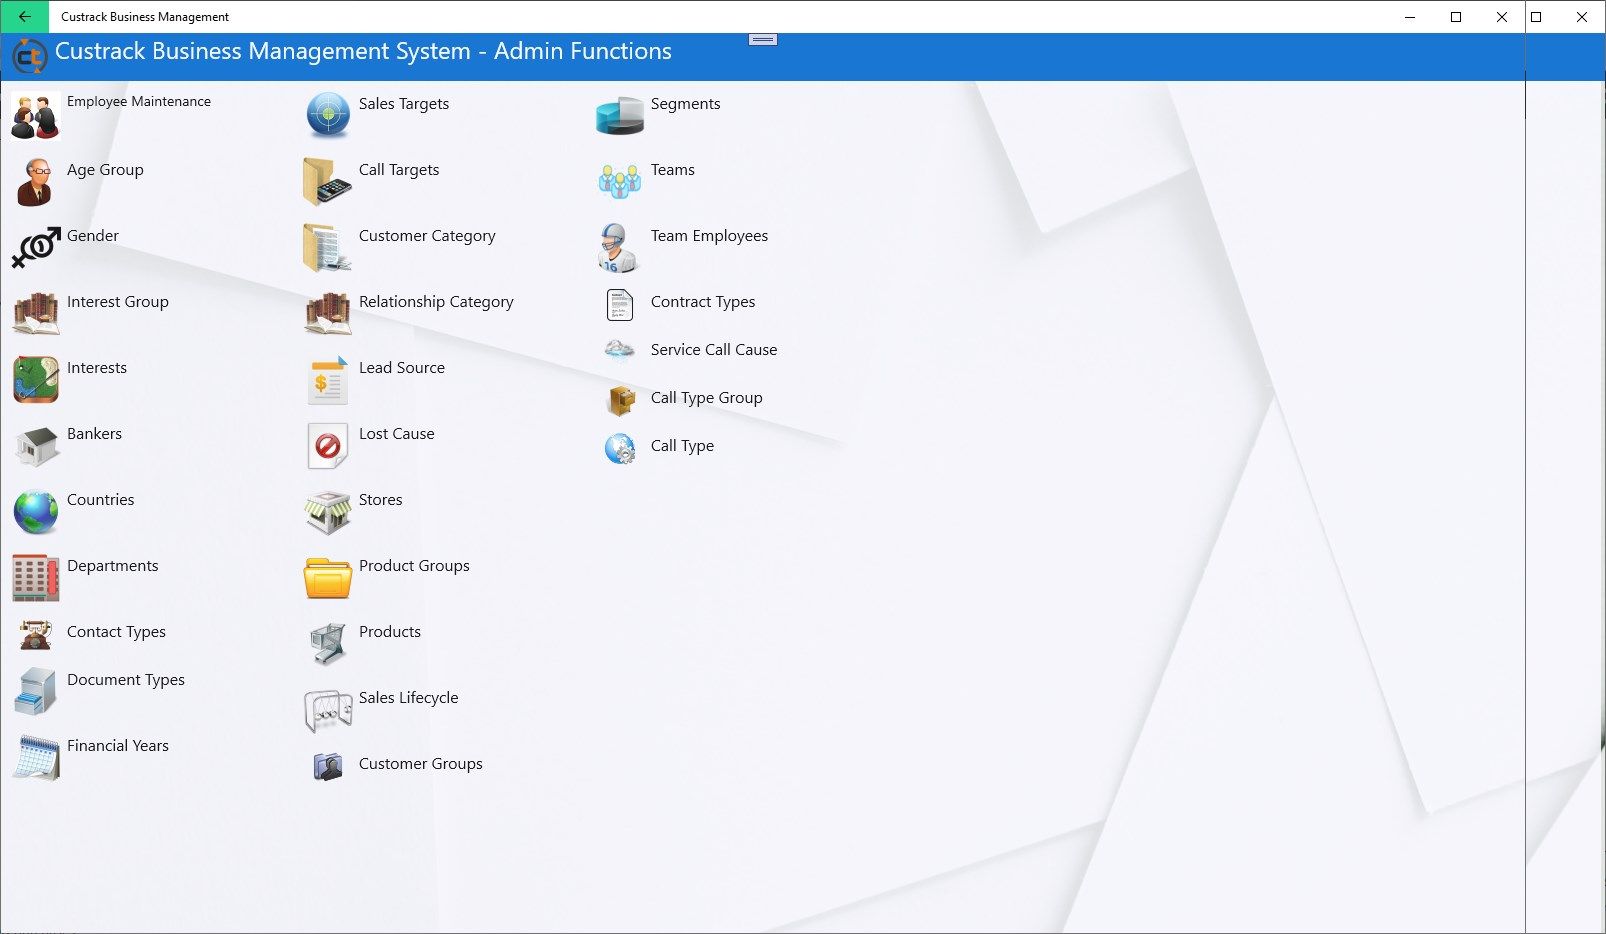Click the Customer Category text label
This screenshot has width=1606, height=934.
click(x=427, y=236)
